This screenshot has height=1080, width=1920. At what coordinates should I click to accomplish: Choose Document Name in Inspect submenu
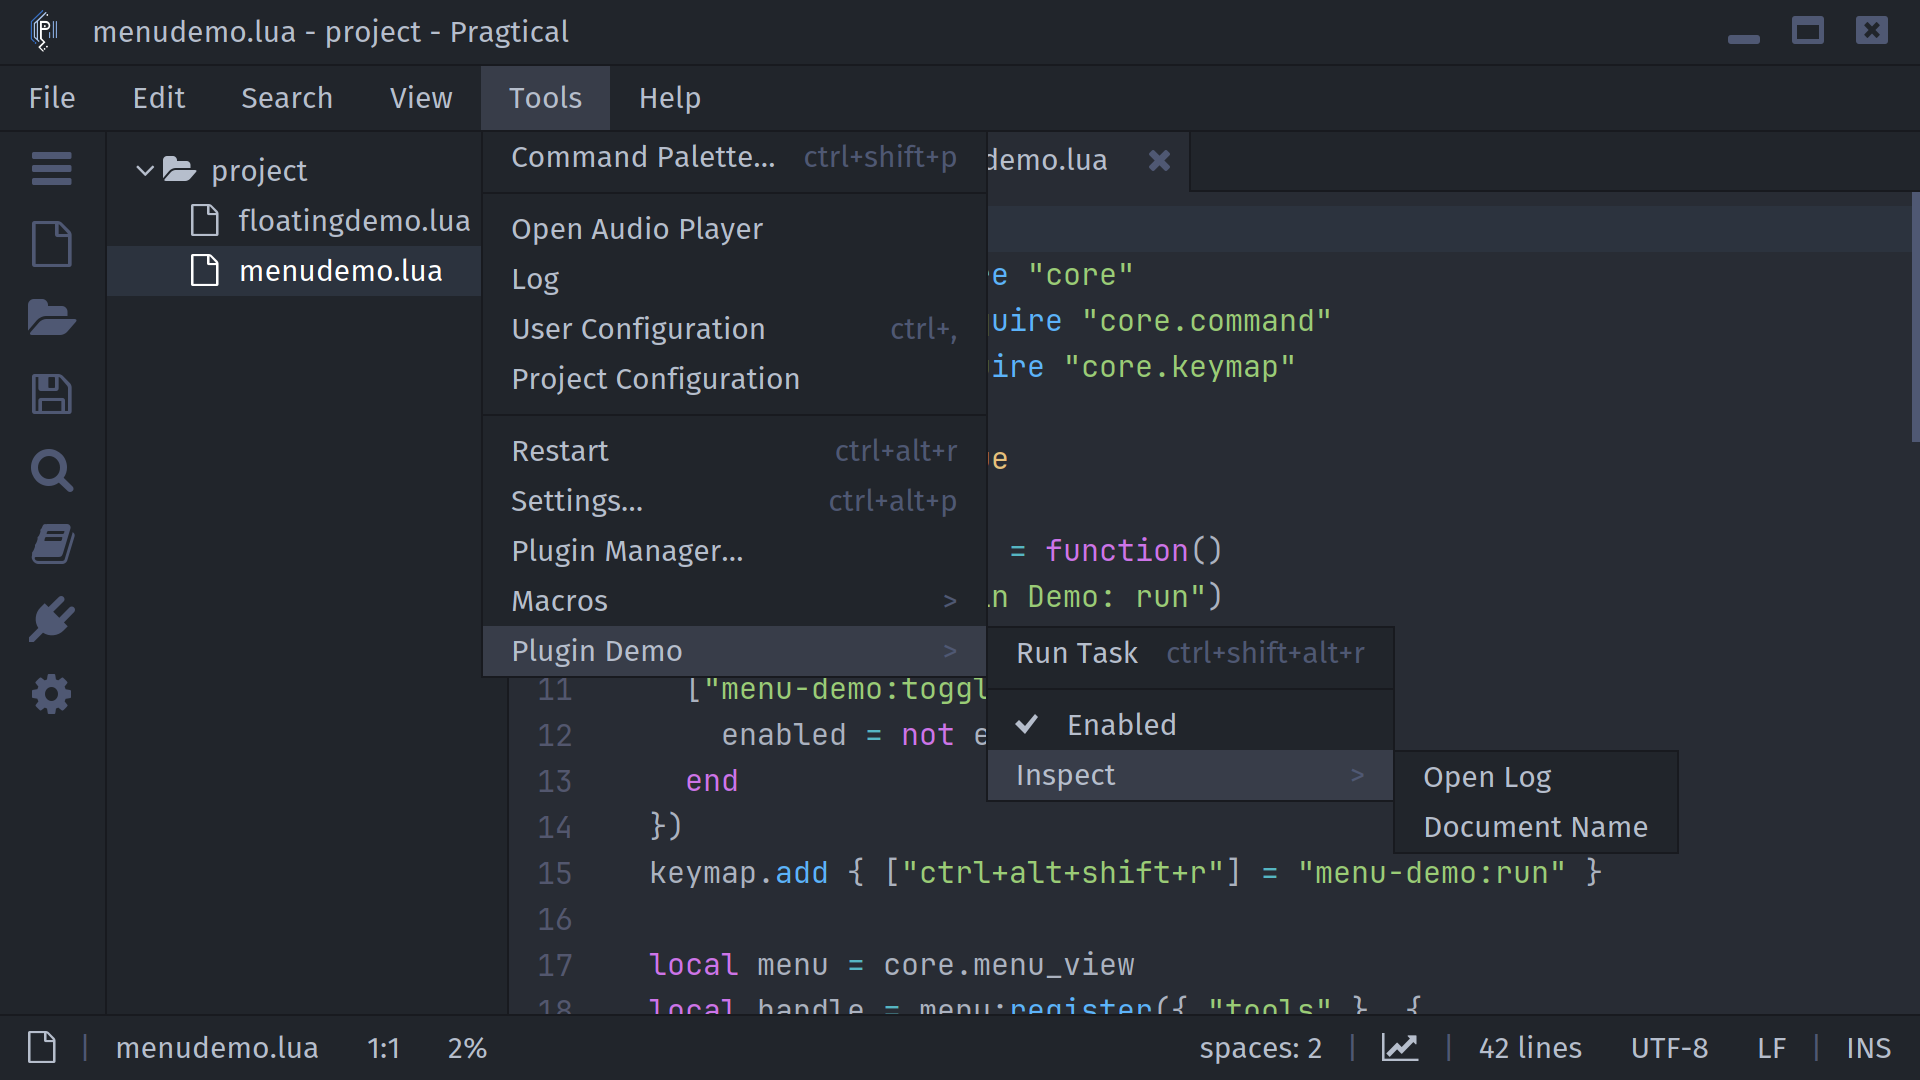pos(1536,827)
